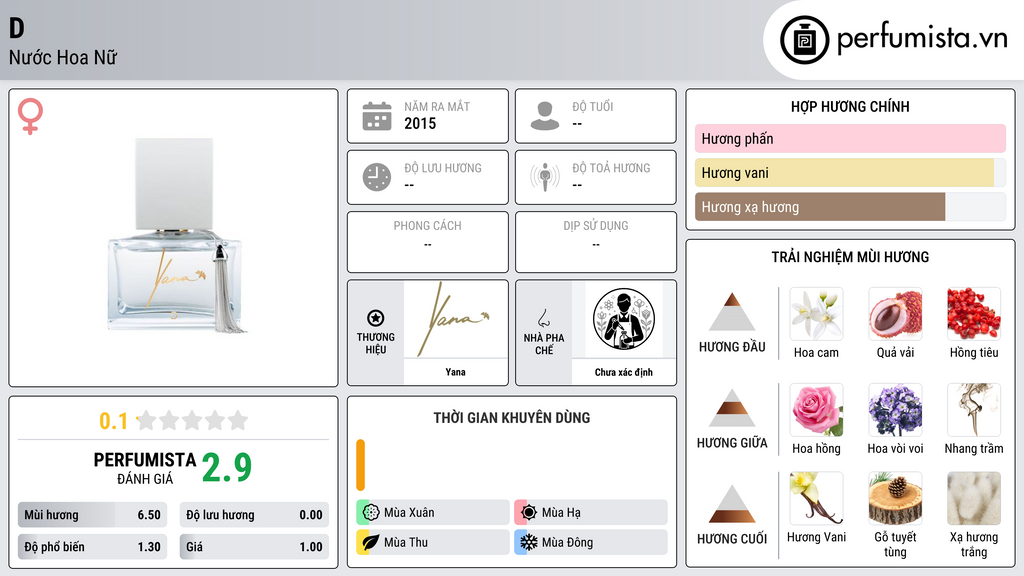Image resolution: width=1024 pixels, height=576 pixels.
Task: Click the Chưa xác định perfumer image
Action: [624, 319]
